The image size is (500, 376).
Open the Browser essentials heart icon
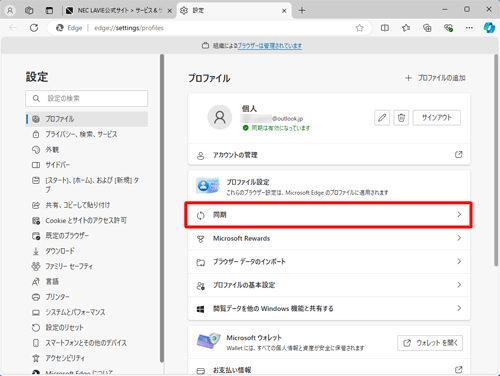point(448,28)
